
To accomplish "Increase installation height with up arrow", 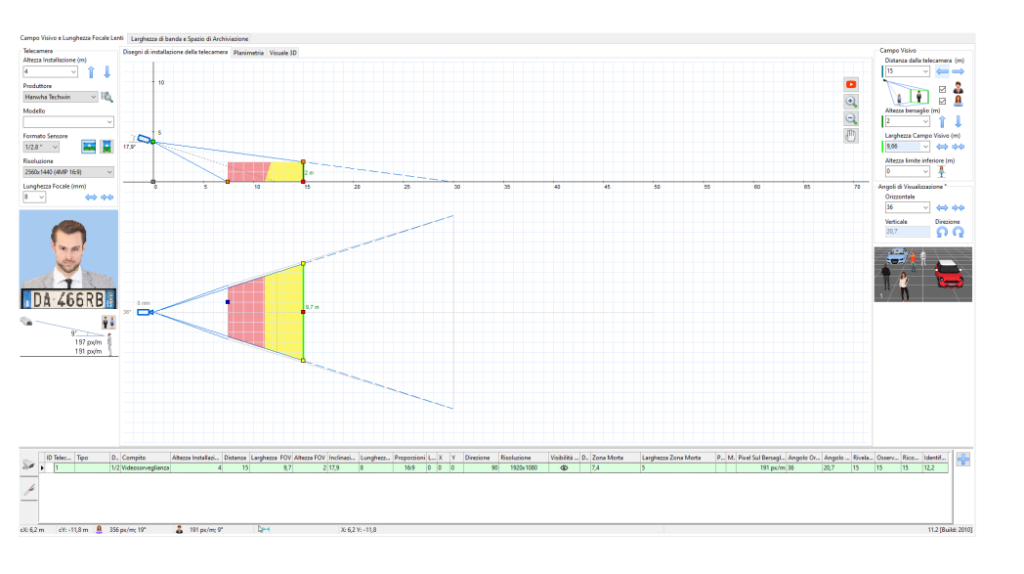I will pyautogui.click(x=91, y=72).
